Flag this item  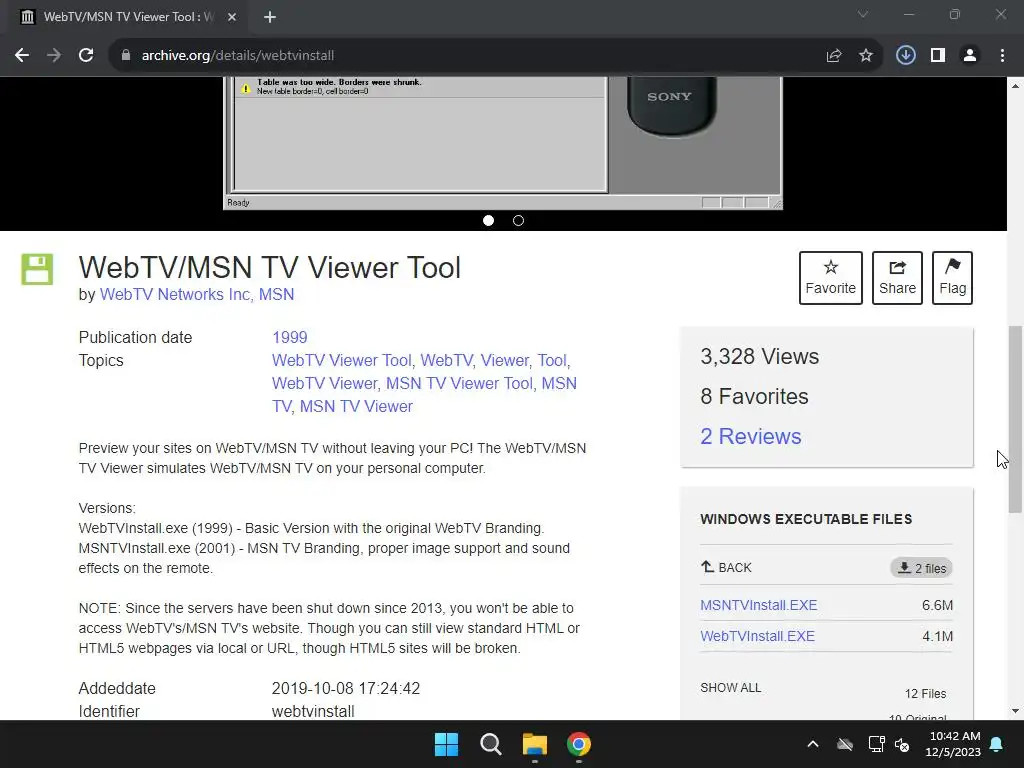pyautogui.click(x=952, y=278)
